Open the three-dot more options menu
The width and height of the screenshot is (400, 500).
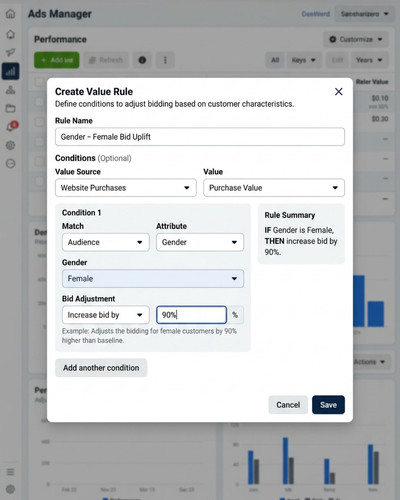point(165,60)
